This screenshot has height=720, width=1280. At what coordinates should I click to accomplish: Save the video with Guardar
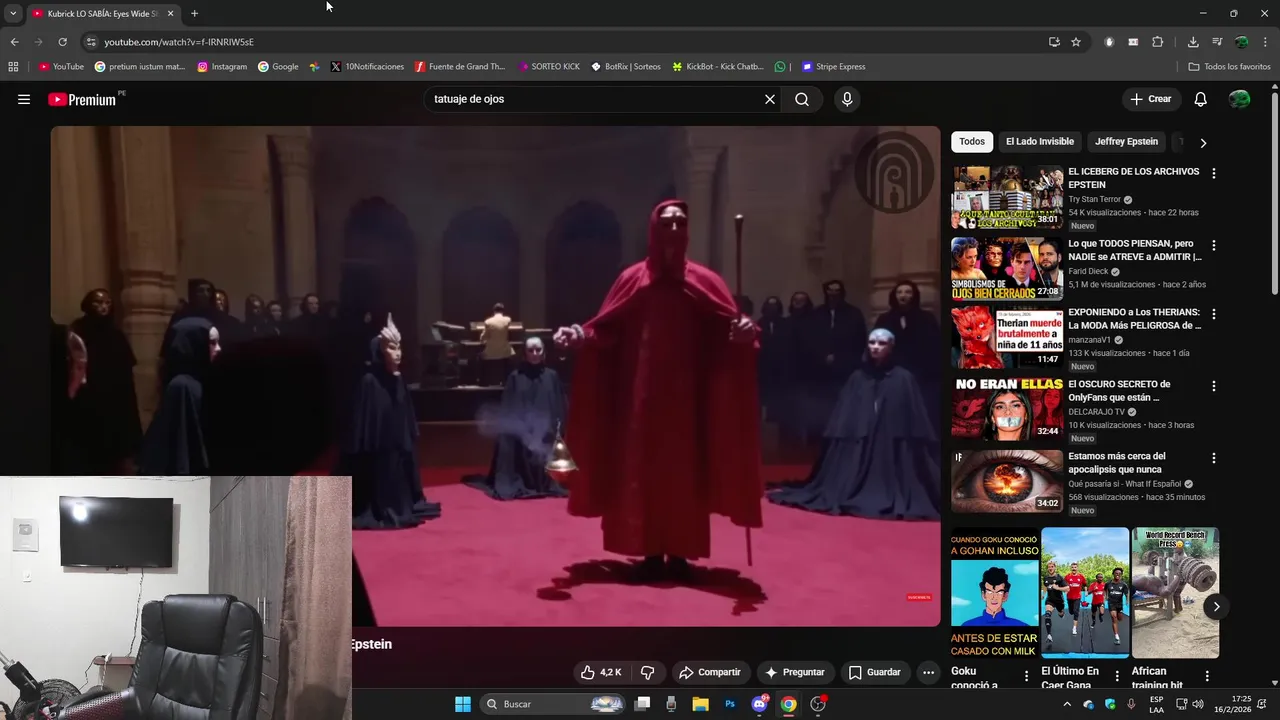click(875, 672)
